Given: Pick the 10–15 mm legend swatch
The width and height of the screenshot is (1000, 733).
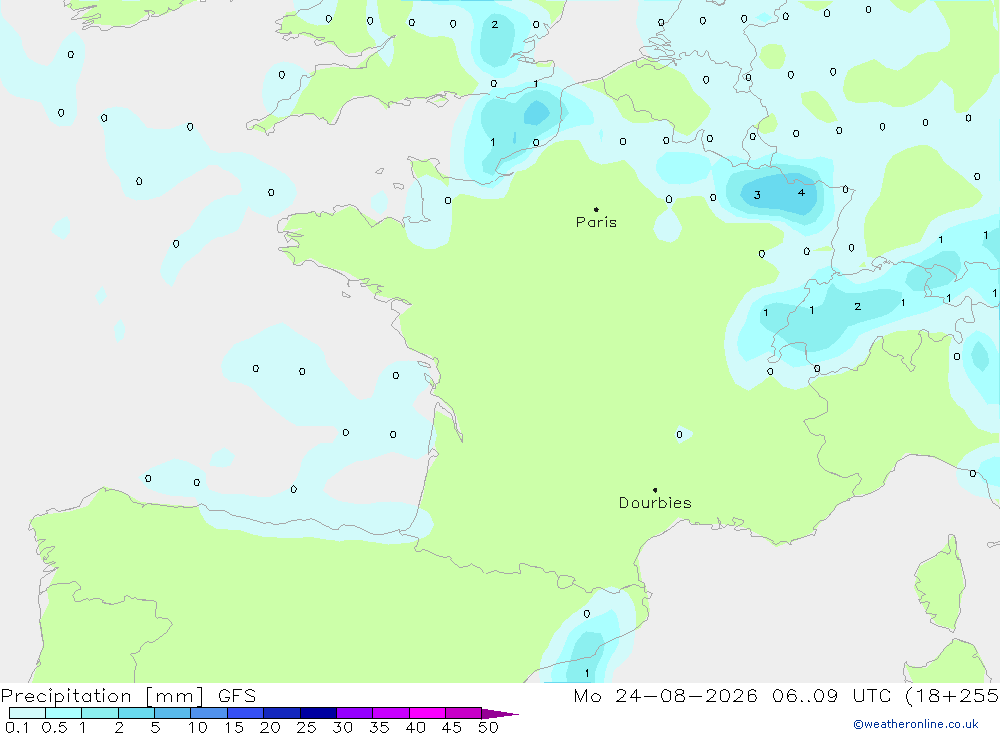Looking at the screenshot, I should coord(209,713).
